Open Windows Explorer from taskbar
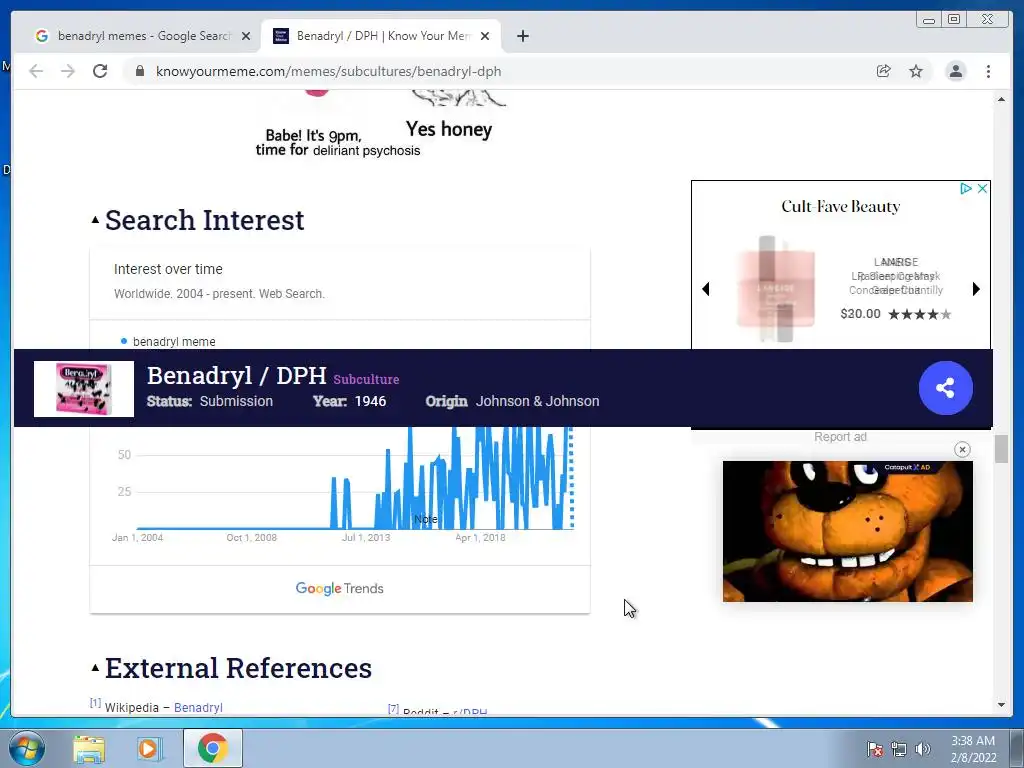 click(x=89, y=749)
